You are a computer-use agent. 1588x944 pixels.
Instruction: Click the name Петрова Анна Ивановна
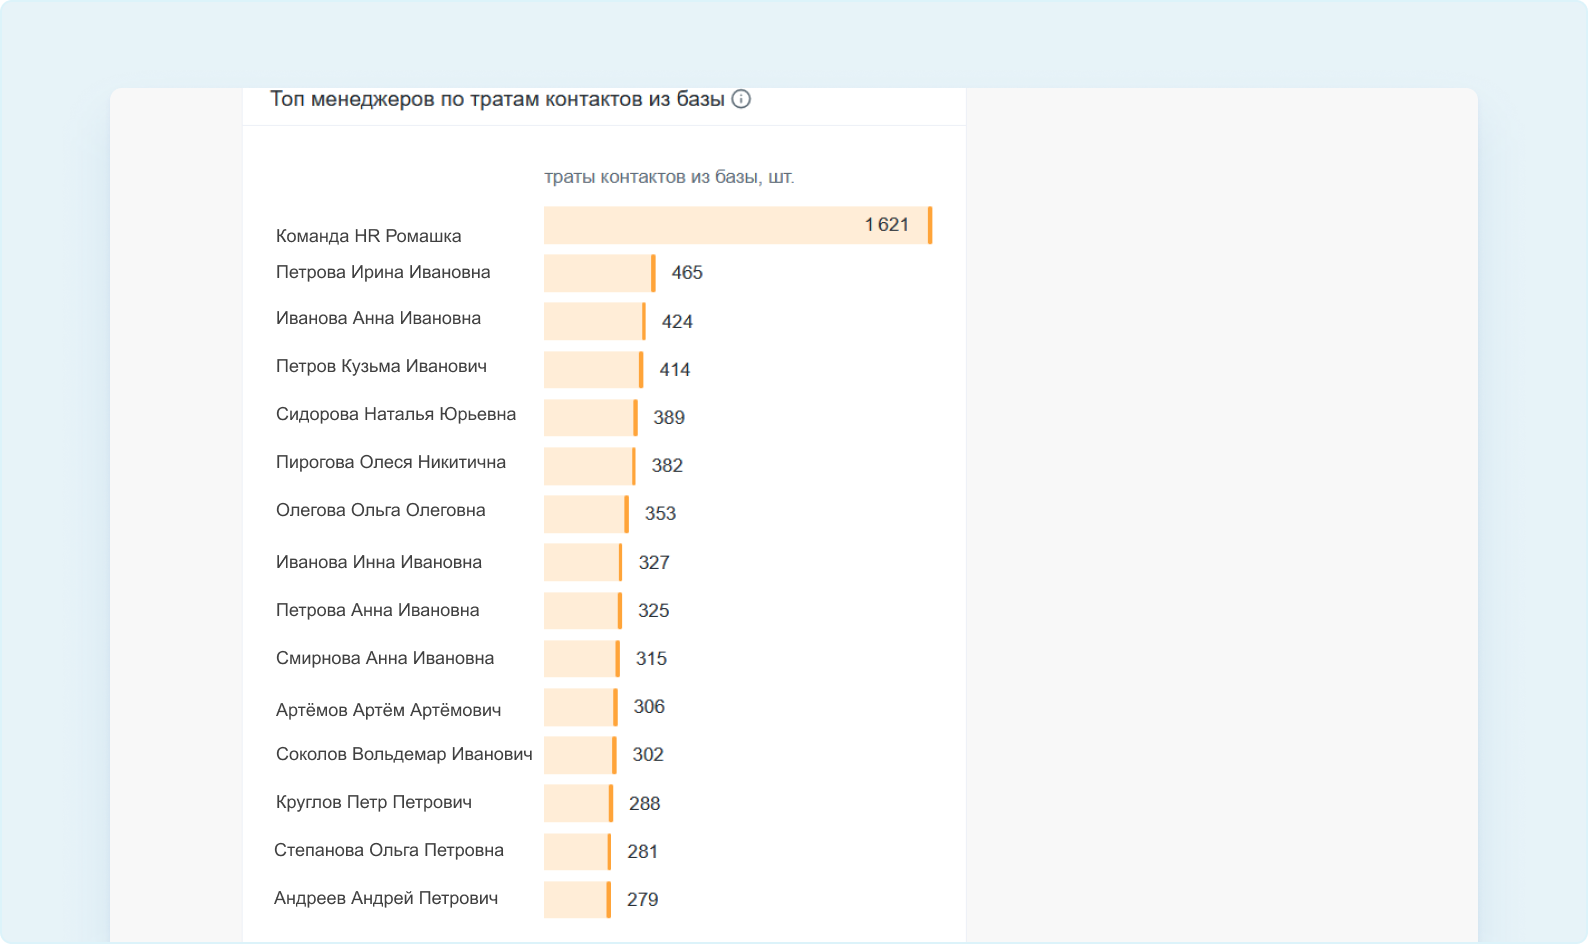coord(377,610)
